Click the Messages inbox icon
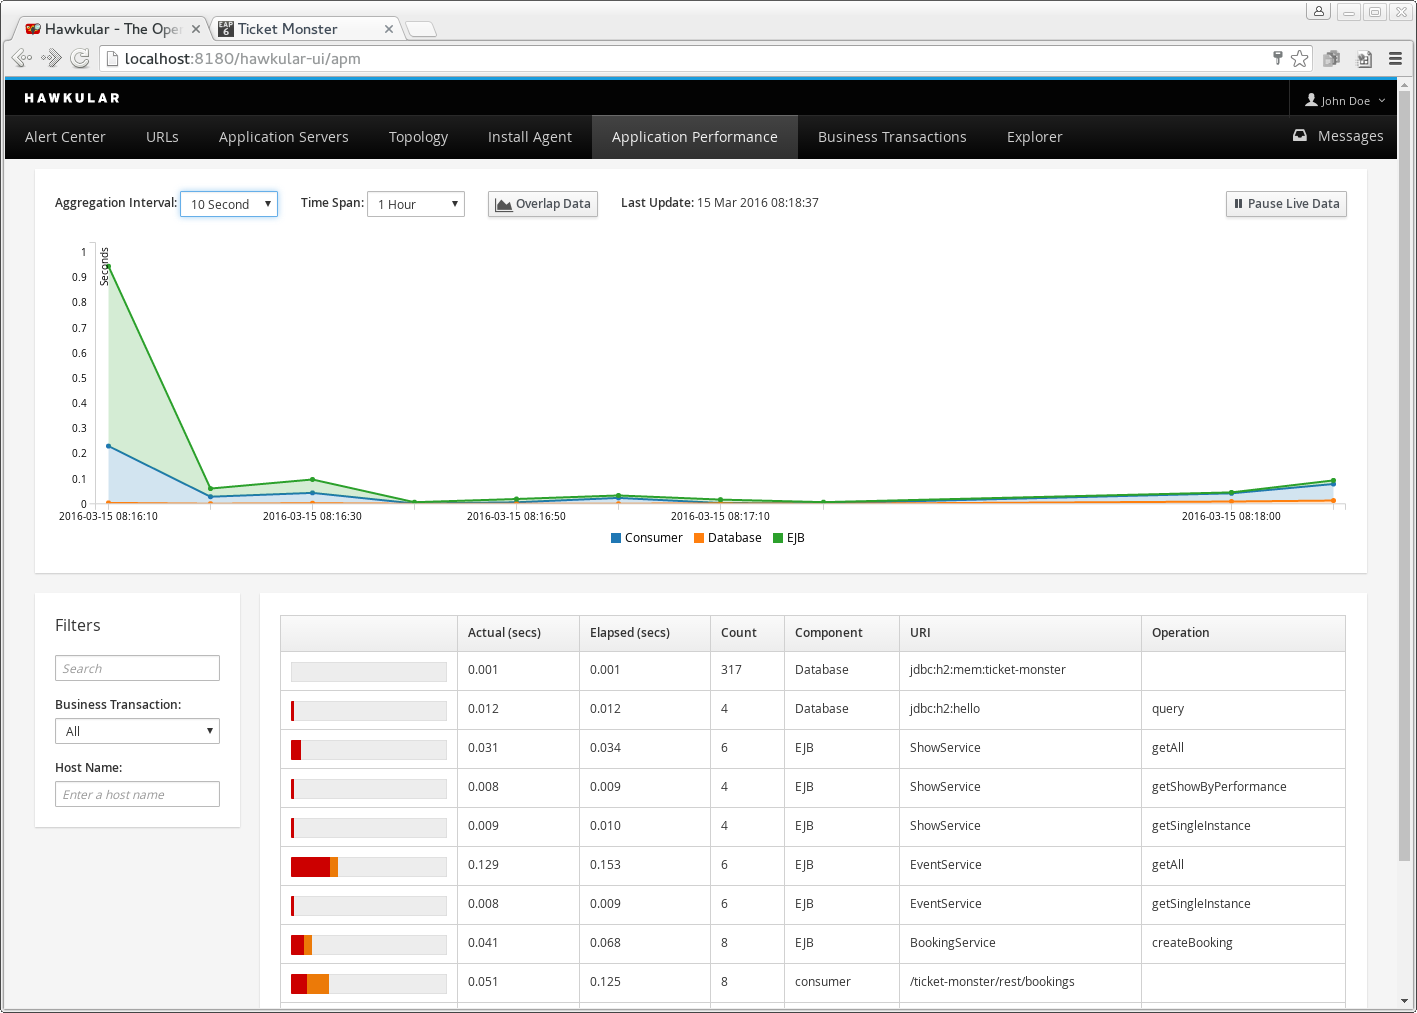Viewport: 1417px width, 1013px height. 1299,136
